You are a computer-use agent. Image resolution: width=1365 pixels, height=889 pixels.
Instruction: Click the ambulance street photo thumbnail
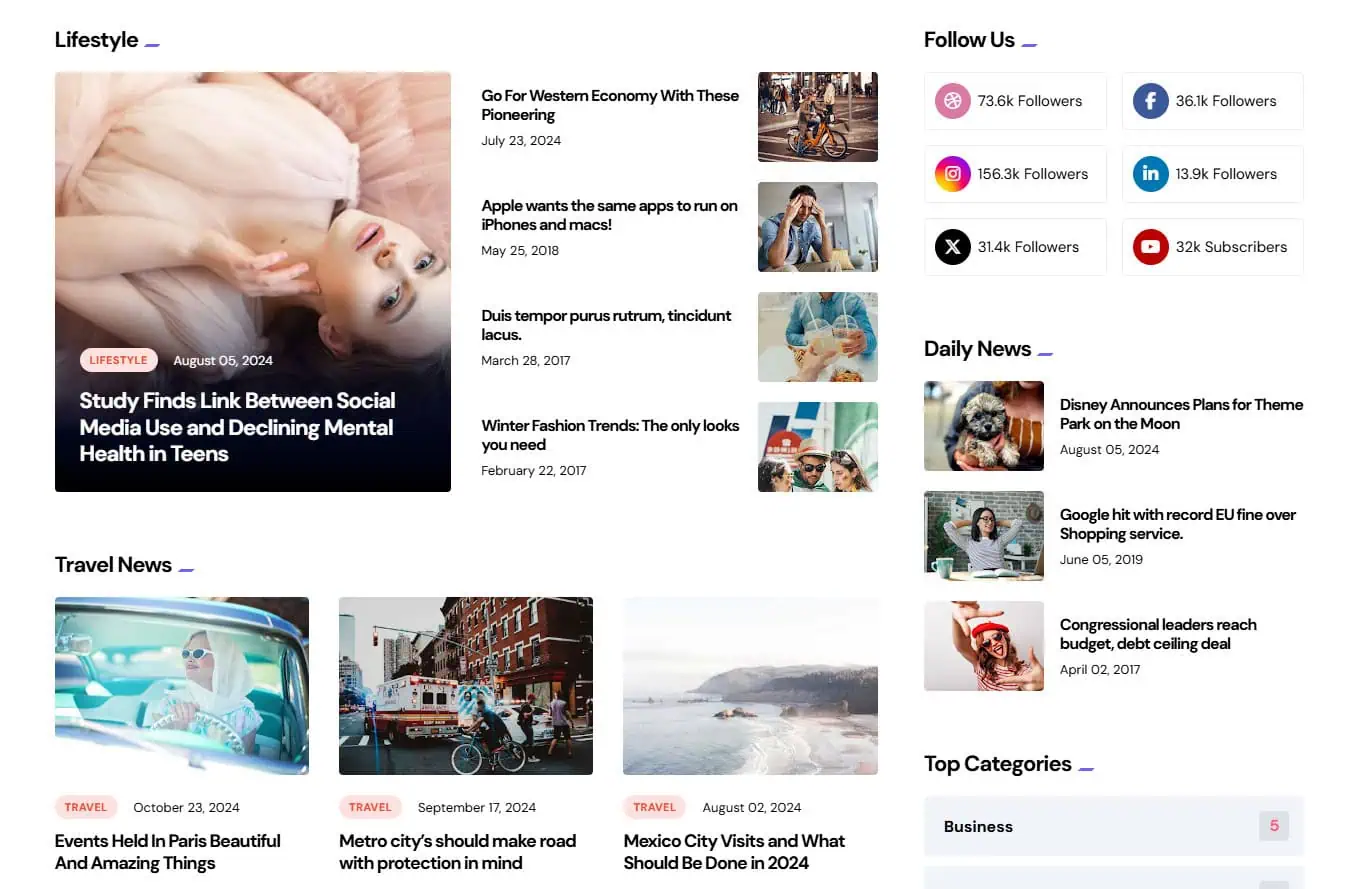click(x=465, y=686)
